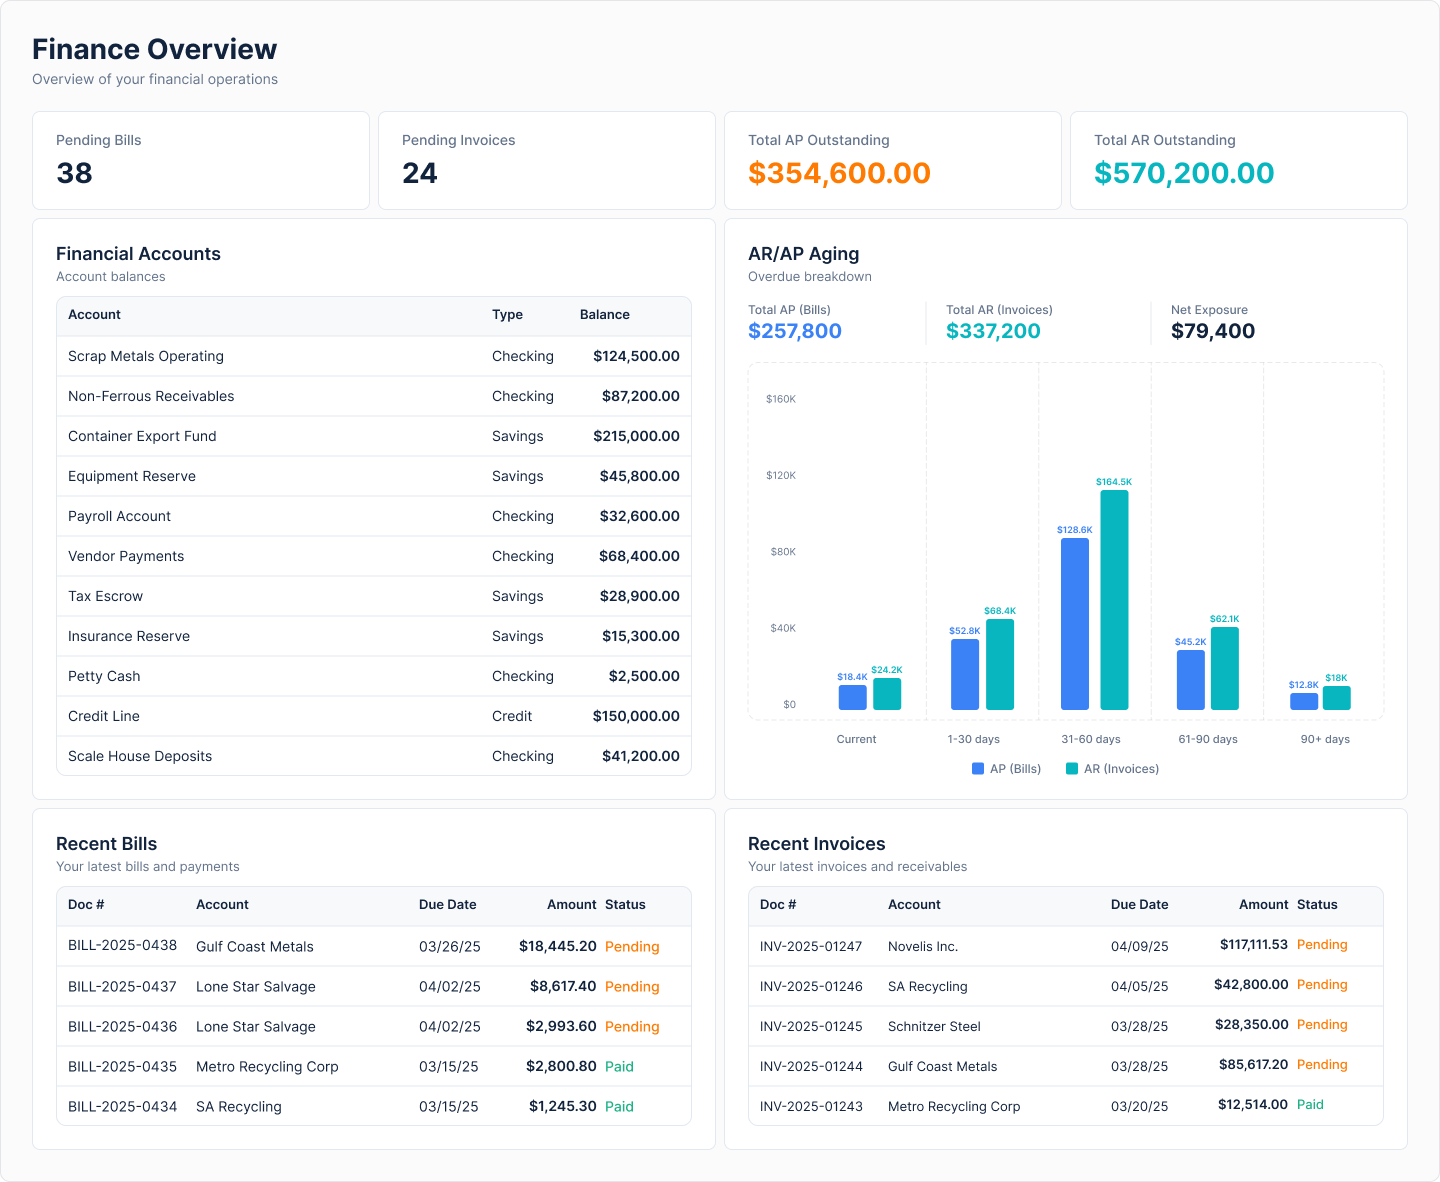Open bill BILL-2025-0437
This screenshot has height=1182, width=1440.
pos(374,986)
